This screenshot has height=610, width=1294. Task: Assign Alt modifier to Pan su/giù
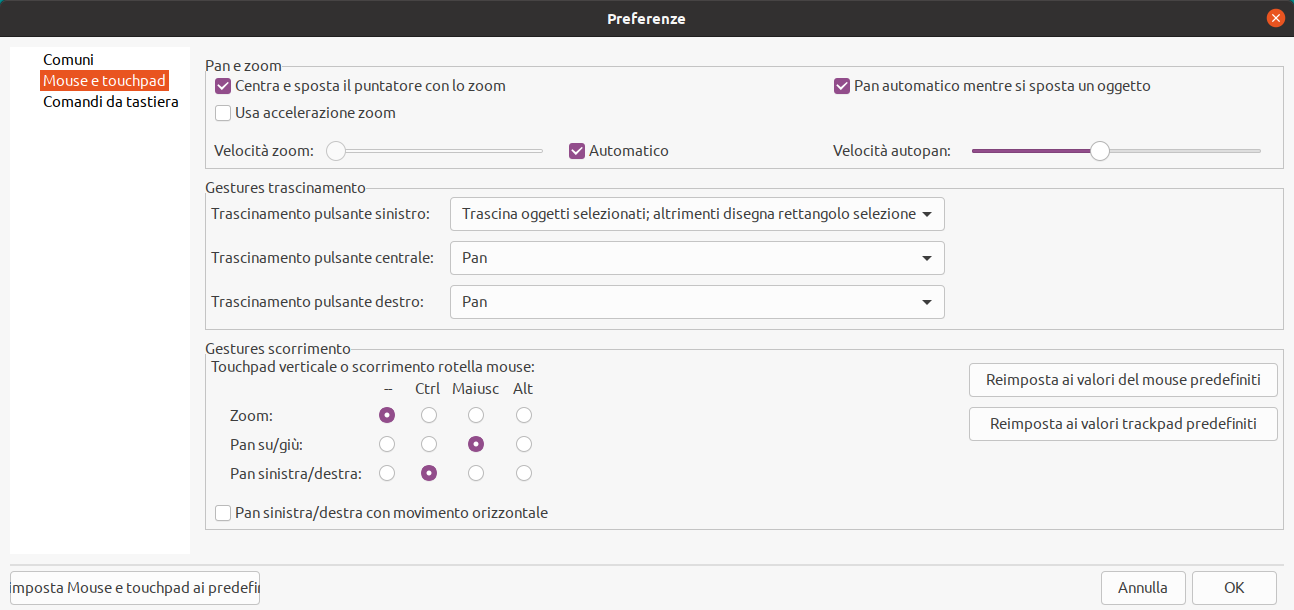523,444
